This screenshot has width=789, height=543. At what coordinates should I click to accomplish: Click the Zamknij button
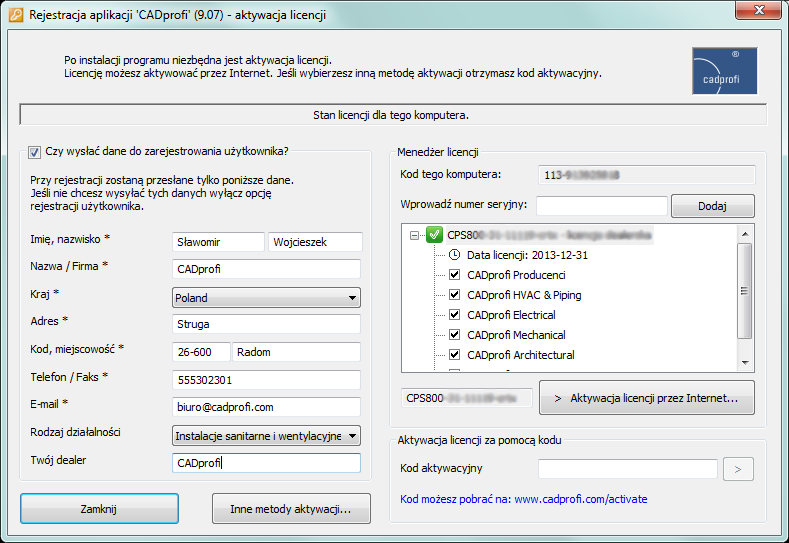tap(99, 509)
